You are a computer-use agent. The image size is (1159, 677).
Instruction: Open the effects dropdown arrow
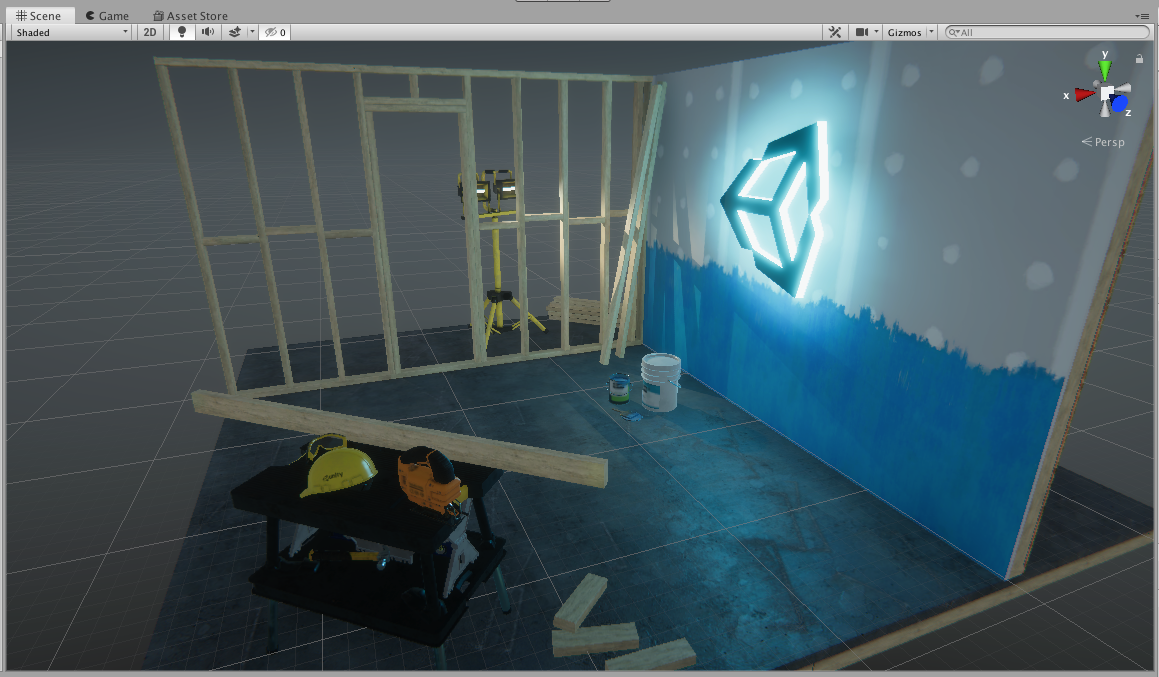click(x=252, y=31)
